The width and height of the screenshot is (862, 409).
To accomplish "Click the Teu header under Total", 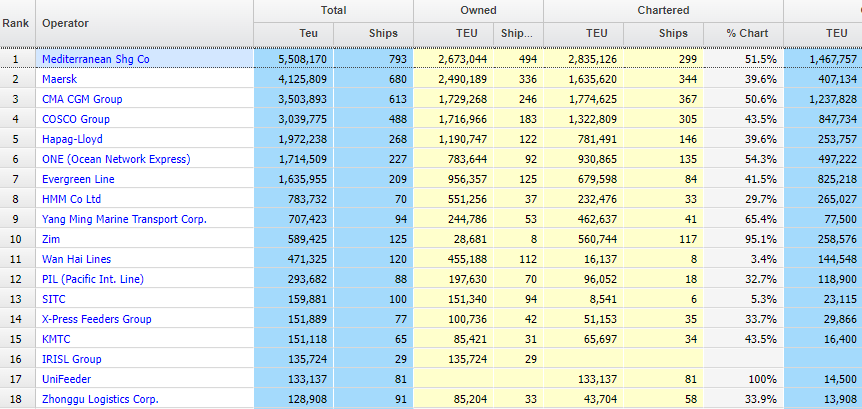I will 293,34.
